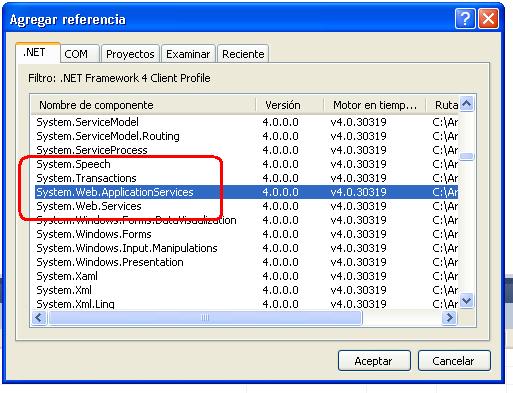Click the Cancelar button
Viewport: 513px width, 393px height.
[454, 361]
